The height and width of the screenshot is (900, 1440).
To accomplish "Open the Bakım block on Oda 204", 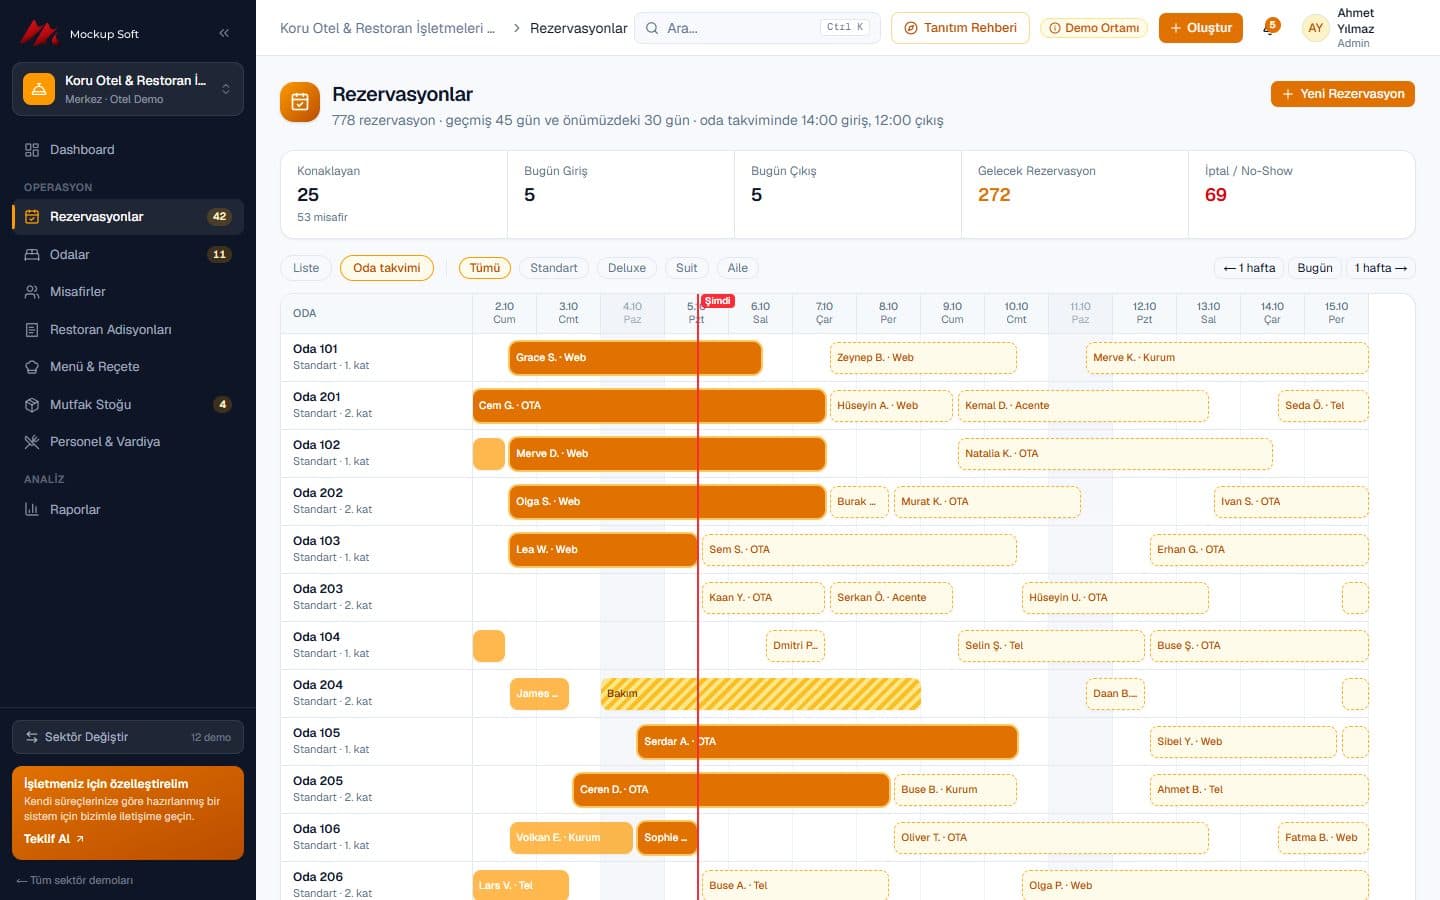I will click(761, 694).
